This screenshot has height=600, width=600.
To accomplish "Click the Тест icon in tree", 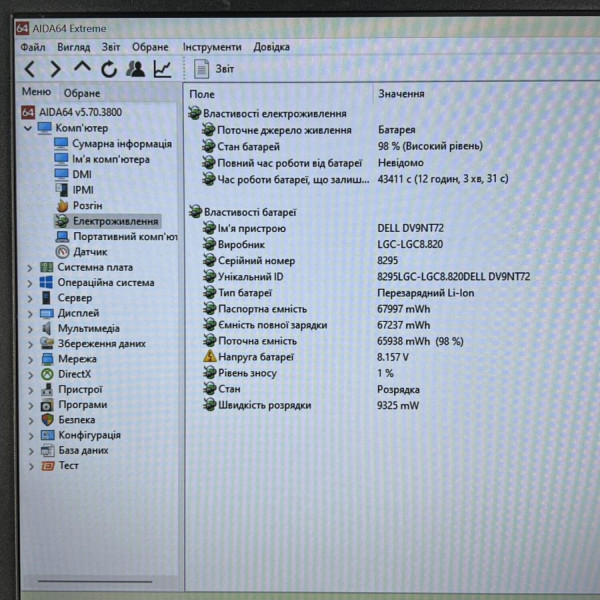I will (x=47, y=466).
